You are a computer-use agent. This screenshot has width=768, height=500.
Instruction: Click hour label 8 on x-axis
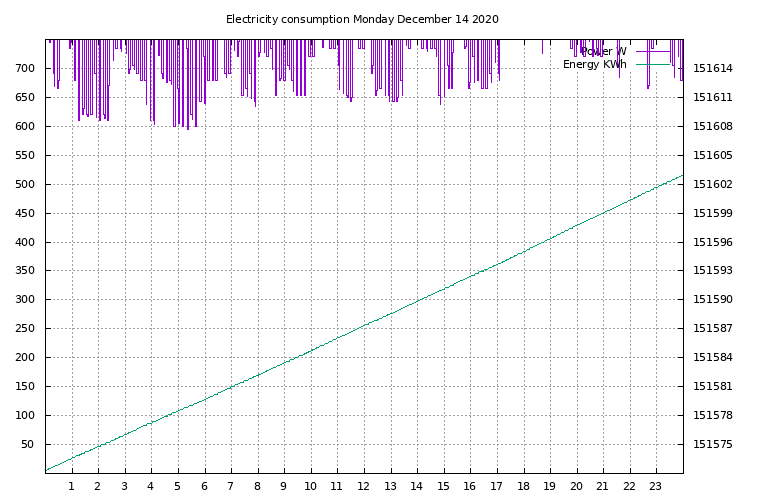point(257,486)
